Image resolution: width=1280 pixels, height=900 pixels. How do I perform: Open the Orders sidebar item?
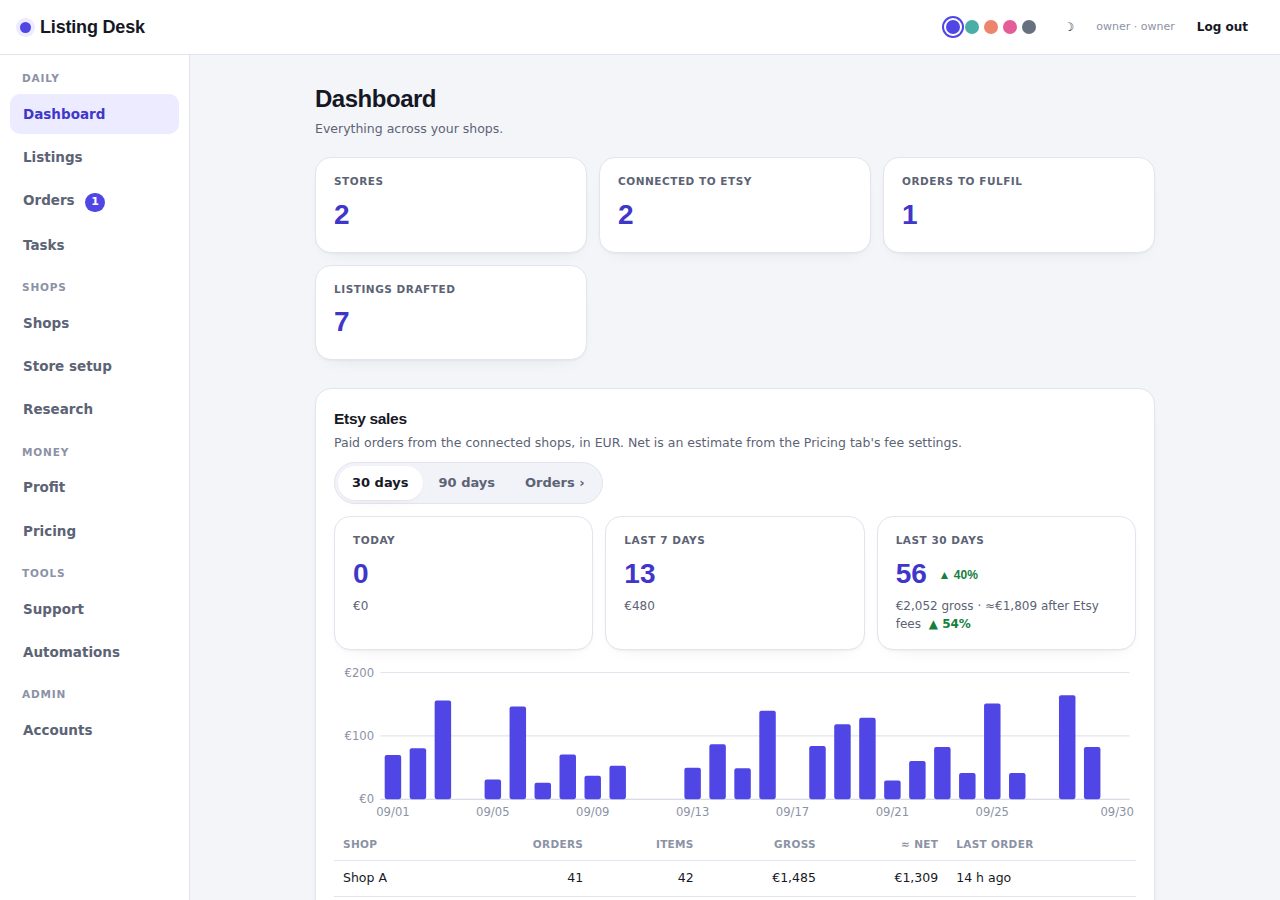pyautogui.click(x=94, y=201)
